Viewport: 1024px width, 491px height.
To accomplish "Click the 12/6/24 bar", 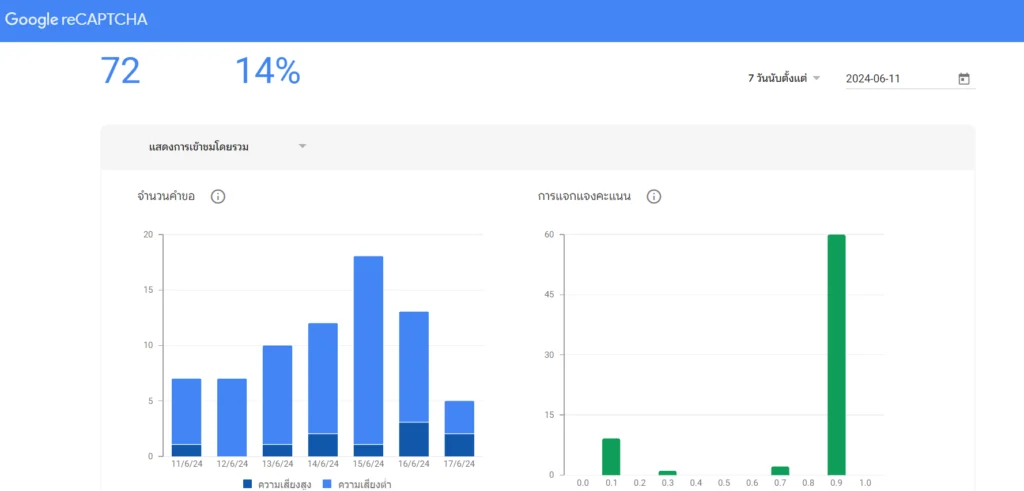I will 232,417.
